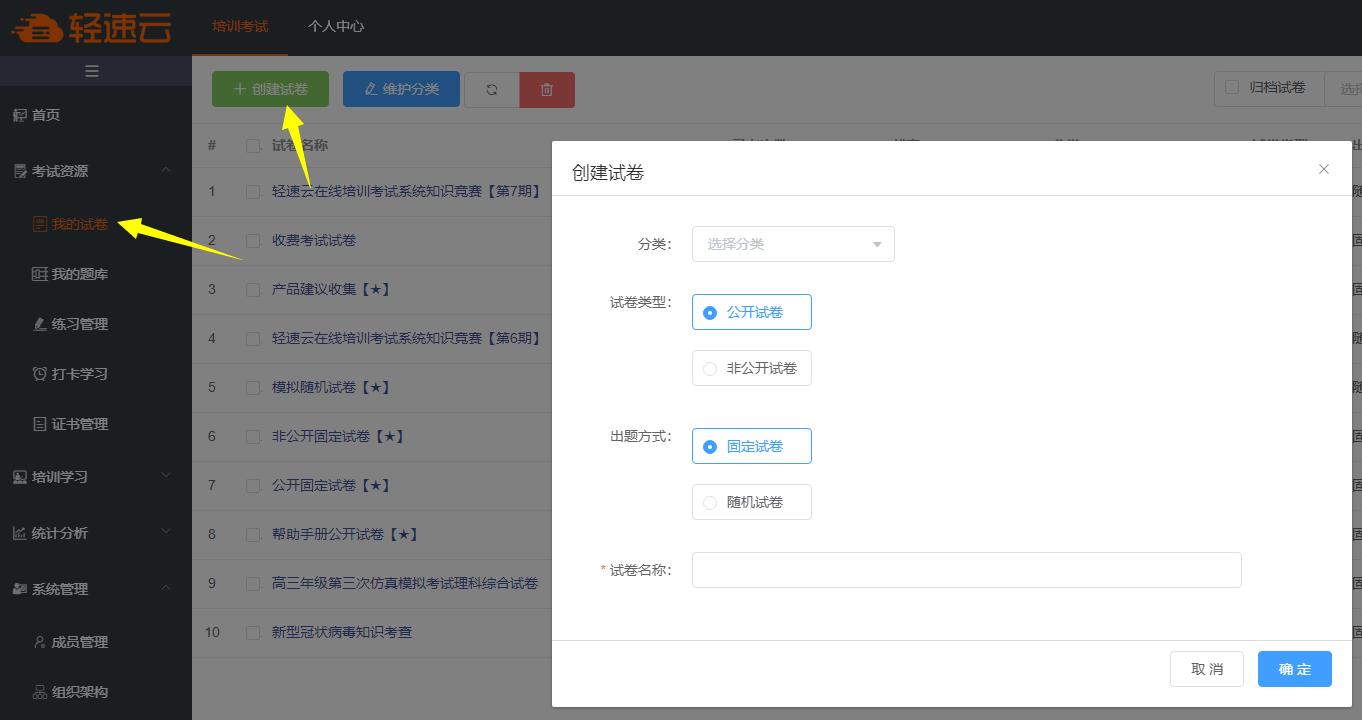Open the 选择分类 dropdown
The height and width of the screenshot is (720, 1362).
[x=793, y=243]
